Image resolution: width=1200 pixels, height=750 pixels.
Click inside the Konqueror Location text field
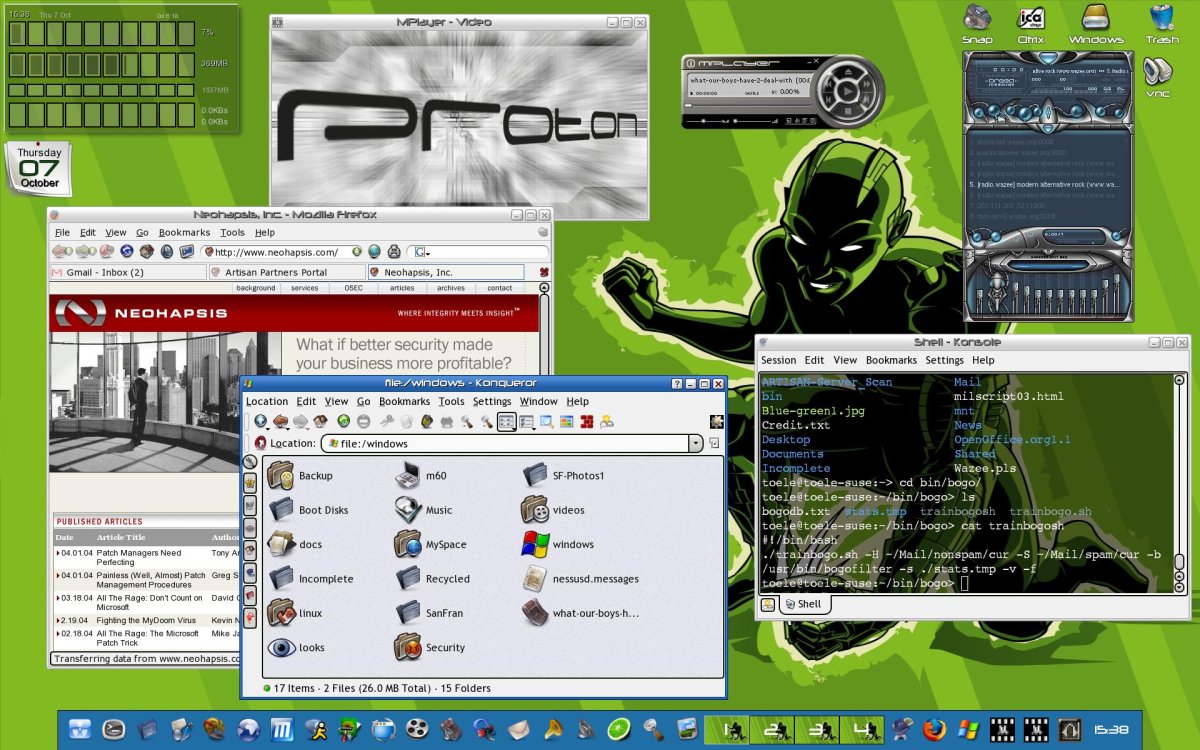(505, 443)
